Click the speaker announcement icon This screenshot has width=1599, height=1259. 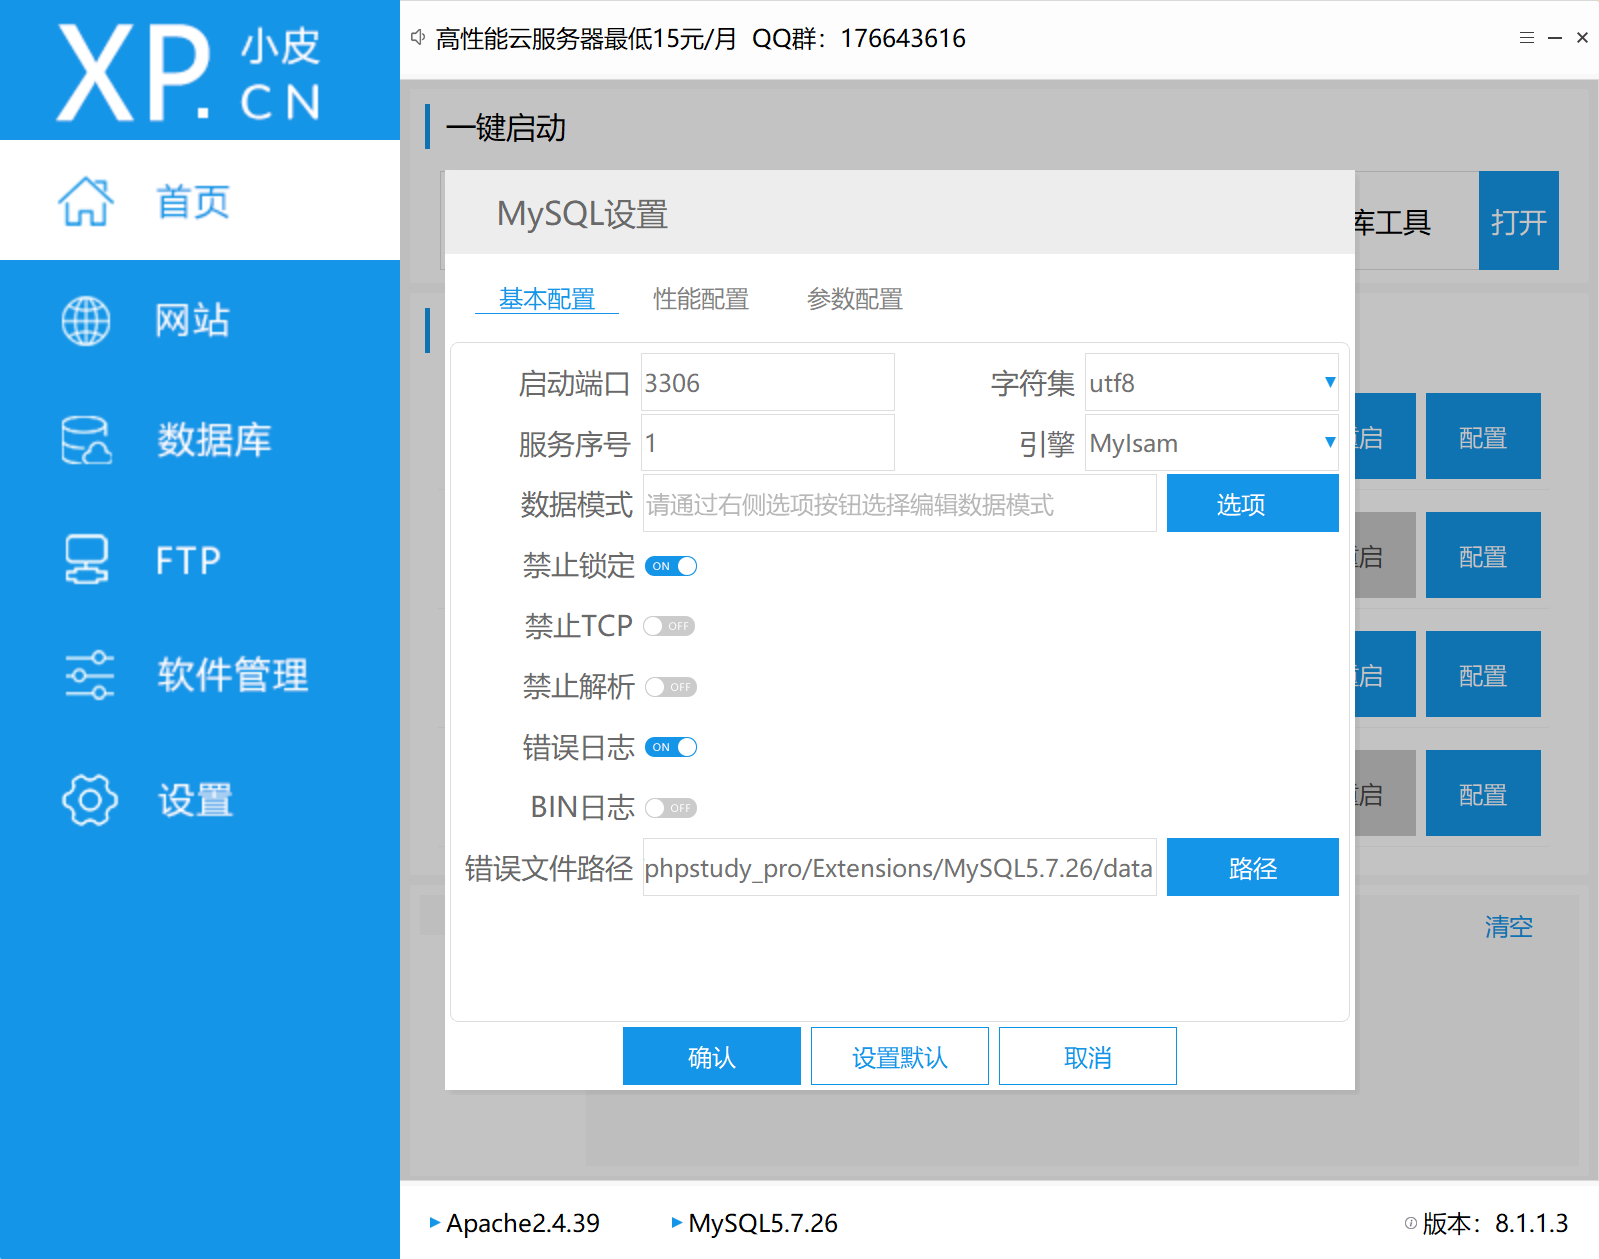(x=418, y=38)
